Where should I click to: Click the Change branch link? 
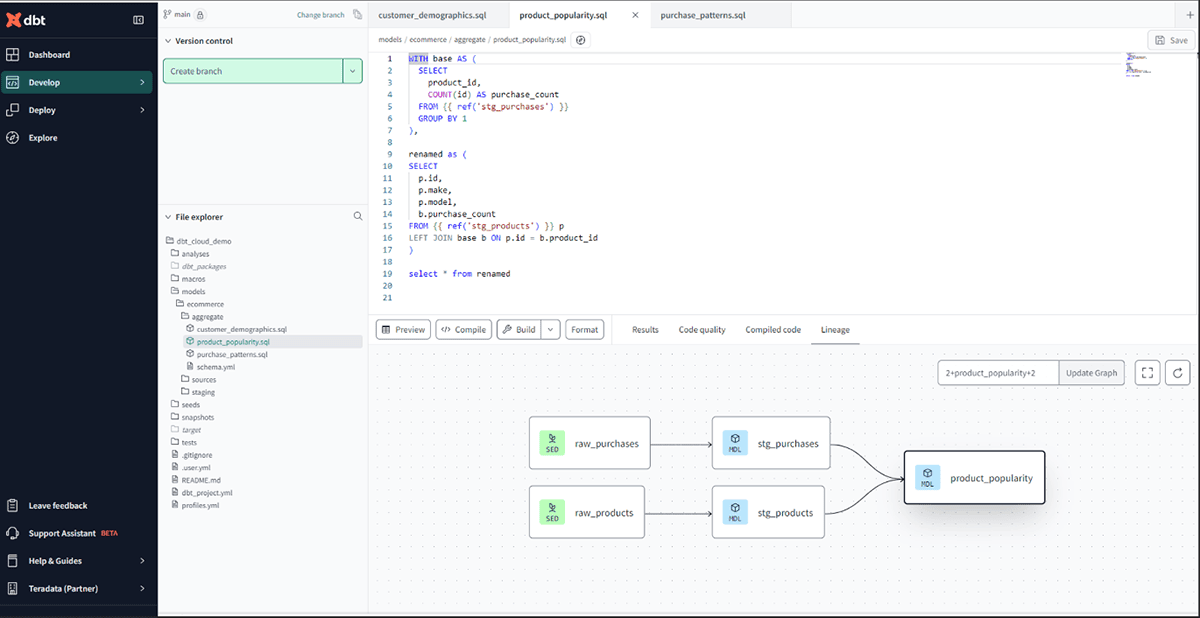tap(320, 15)
